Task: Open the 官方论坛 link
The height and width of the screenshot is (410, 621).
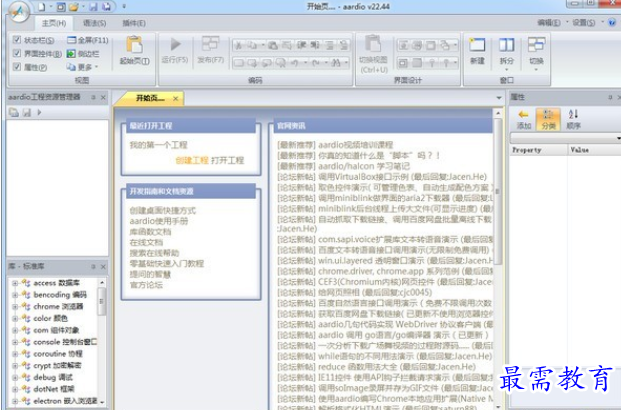Action: 146,285
